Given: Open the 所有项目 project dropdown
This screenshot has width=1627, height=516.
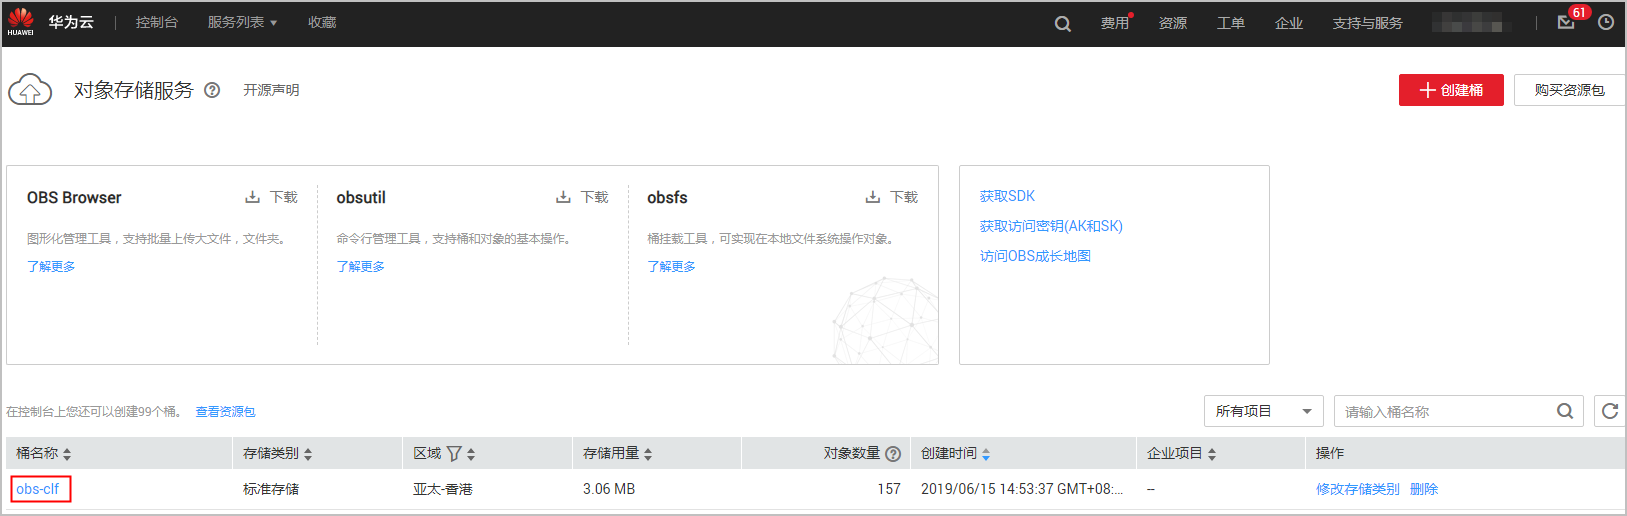Looking at the screenshot, I should pos(1263,411).
